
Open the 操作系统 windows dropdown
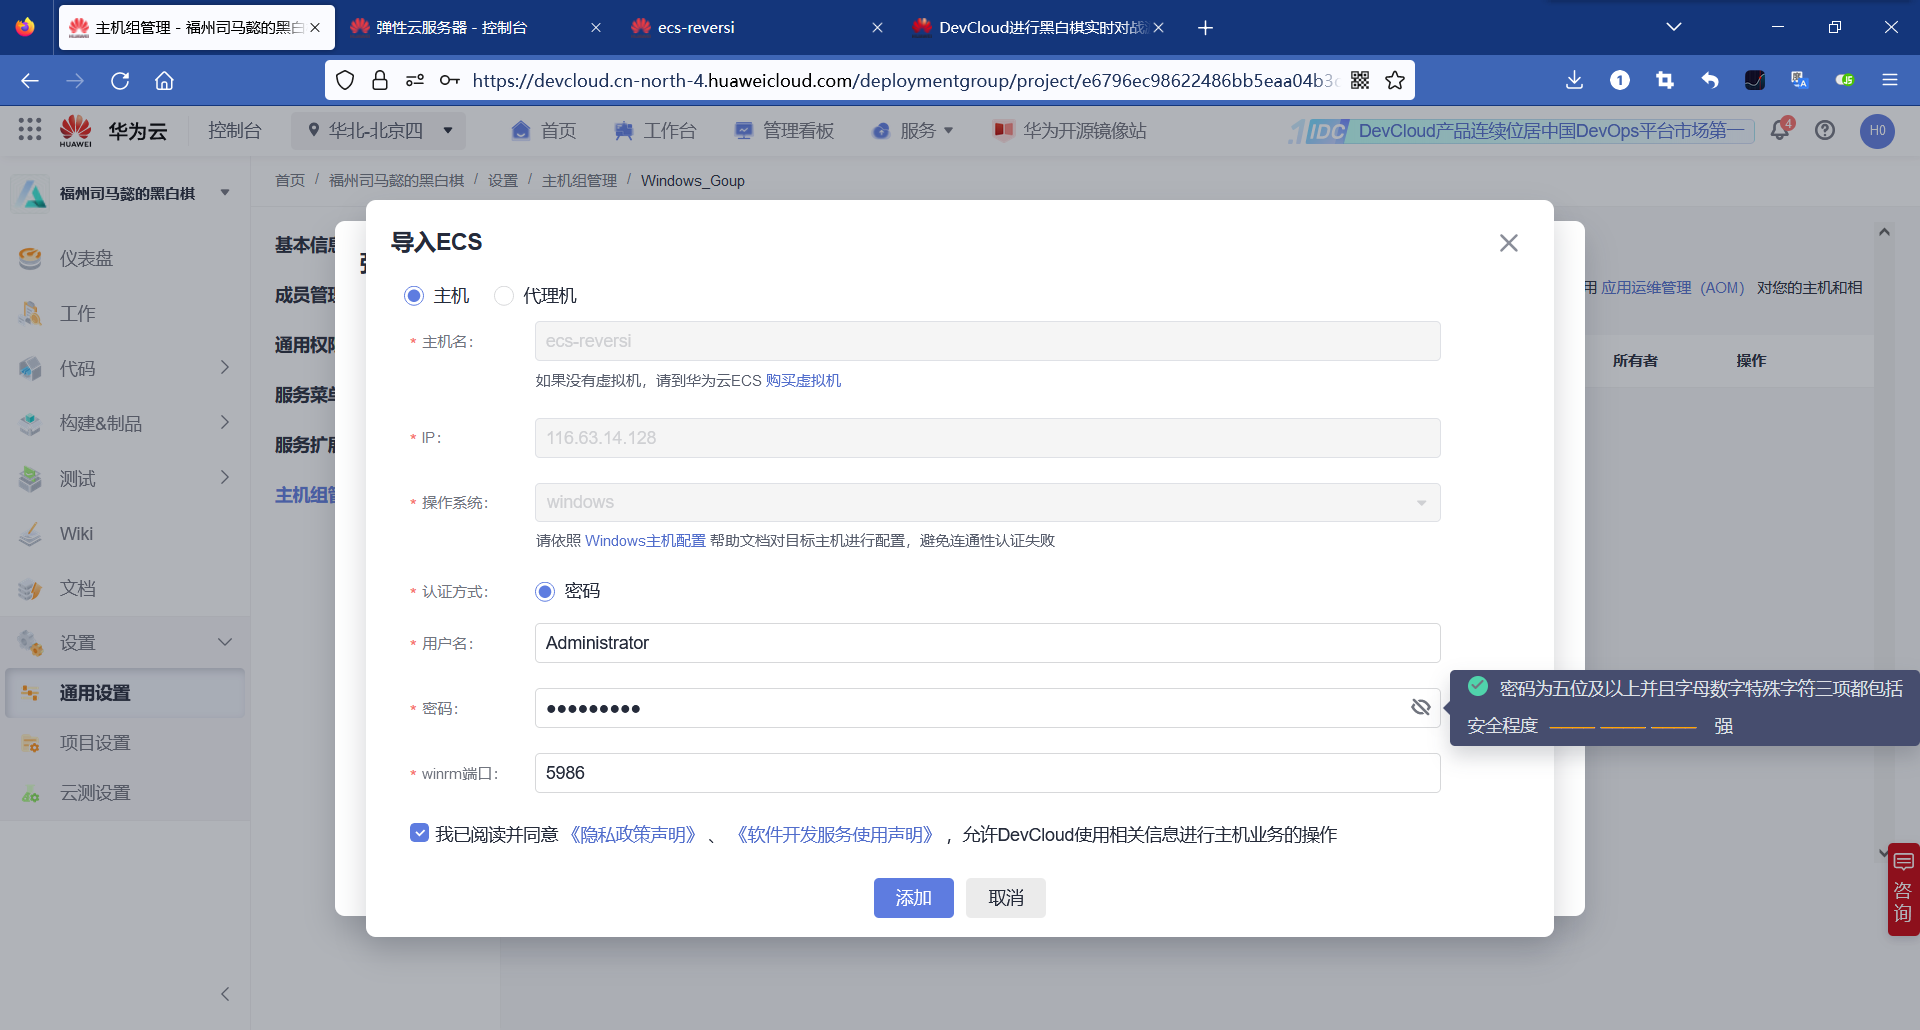[987, 502]
